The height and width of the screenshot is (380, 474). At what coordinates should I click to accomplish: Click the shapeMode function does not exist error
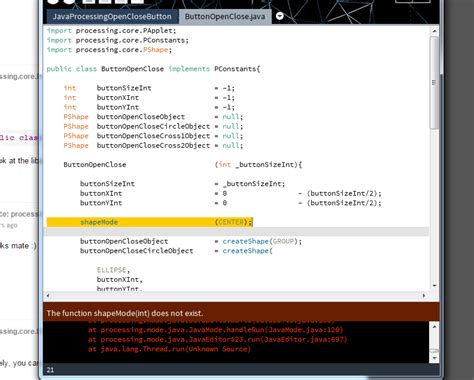pyautogui.click(x=125, y=313)
